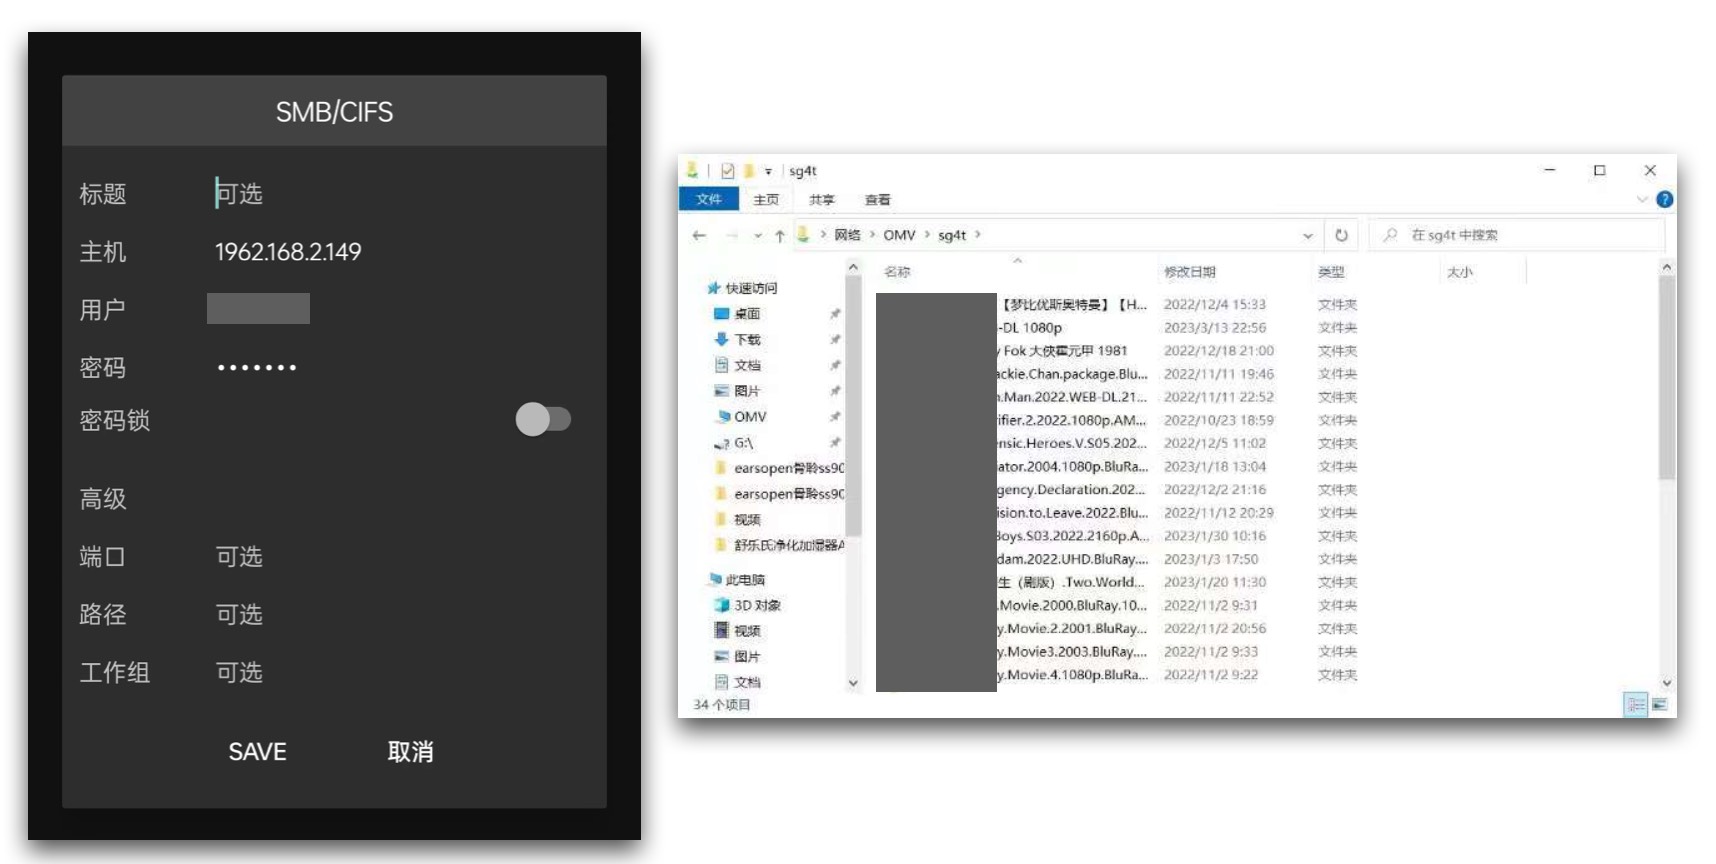Select OMV in the address breadcrumb
The image size is (1716, 864).
coord(899,235)
